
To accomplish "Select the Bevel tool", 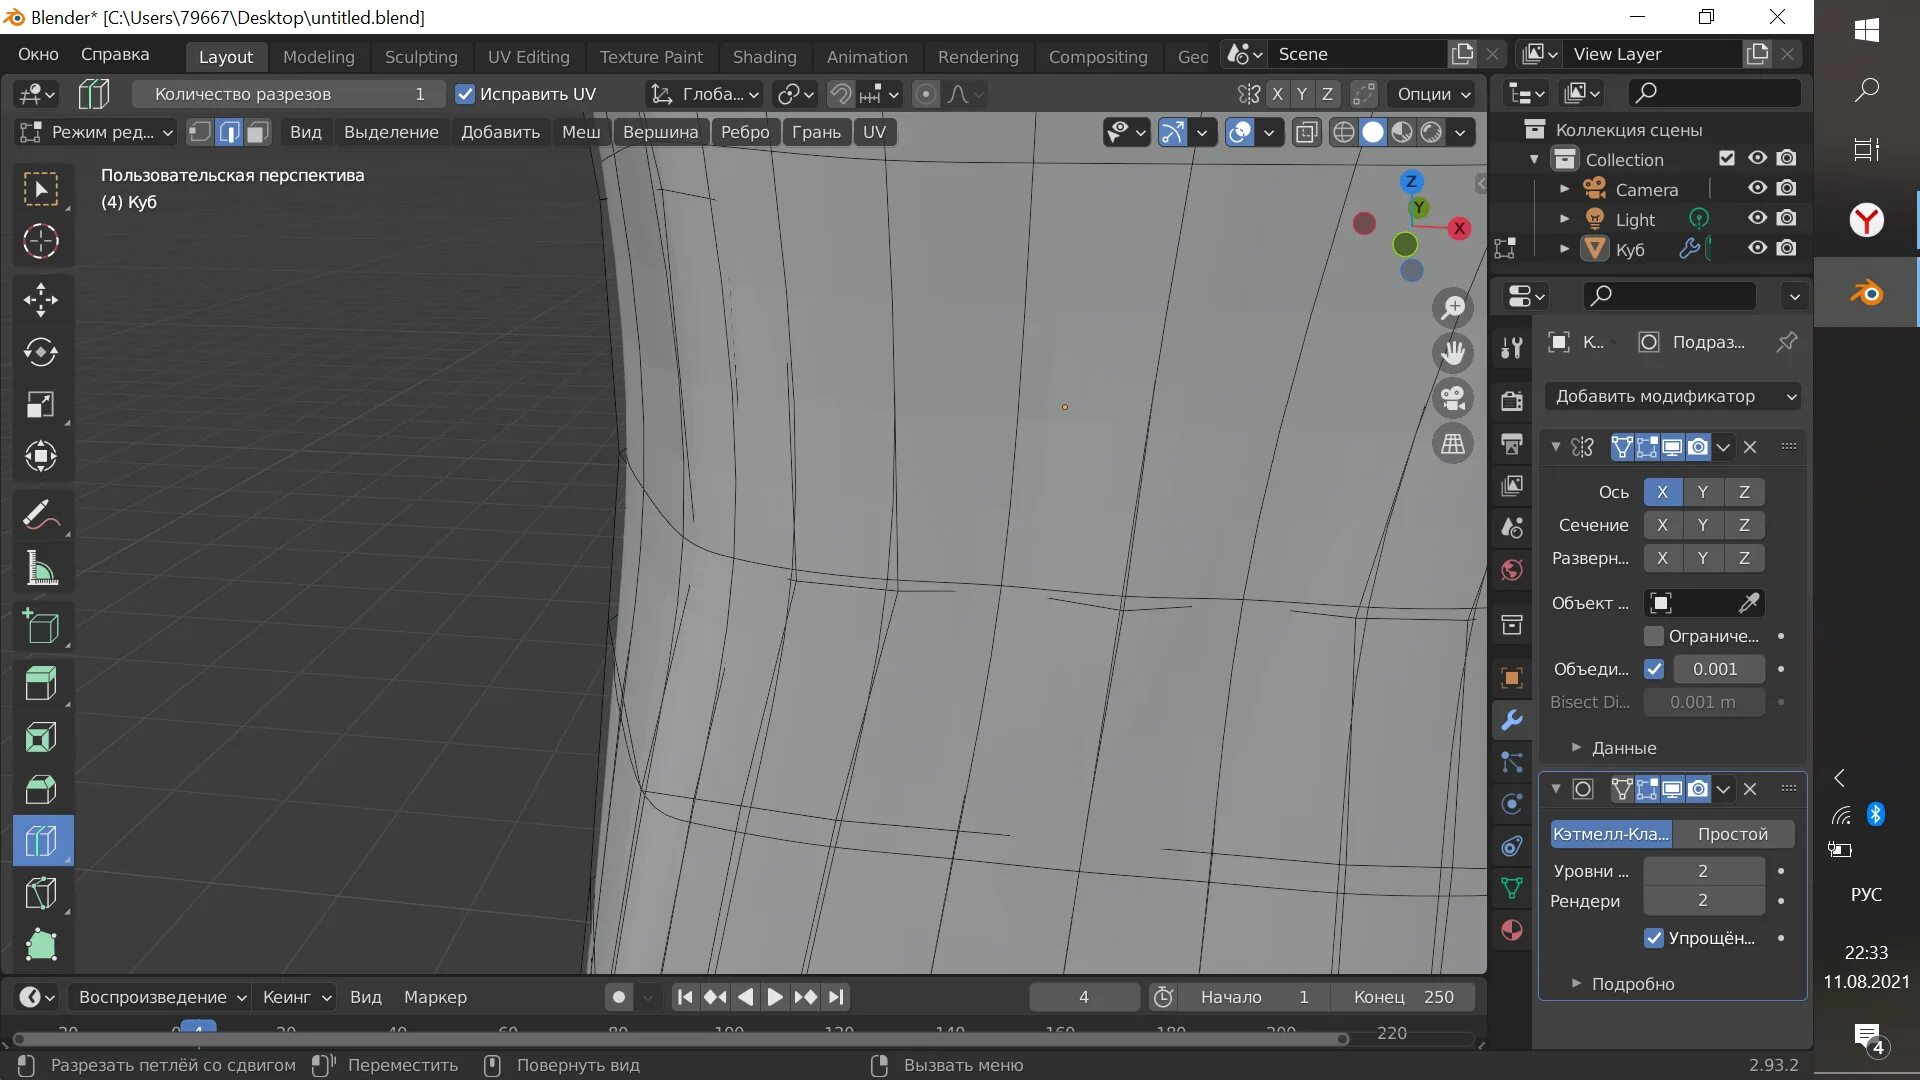I will 40,790.
